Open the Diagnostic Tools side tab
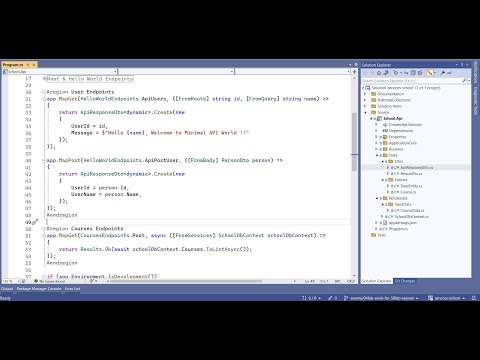The height and width of the screenshot is (360, 480). pos(475,101)
